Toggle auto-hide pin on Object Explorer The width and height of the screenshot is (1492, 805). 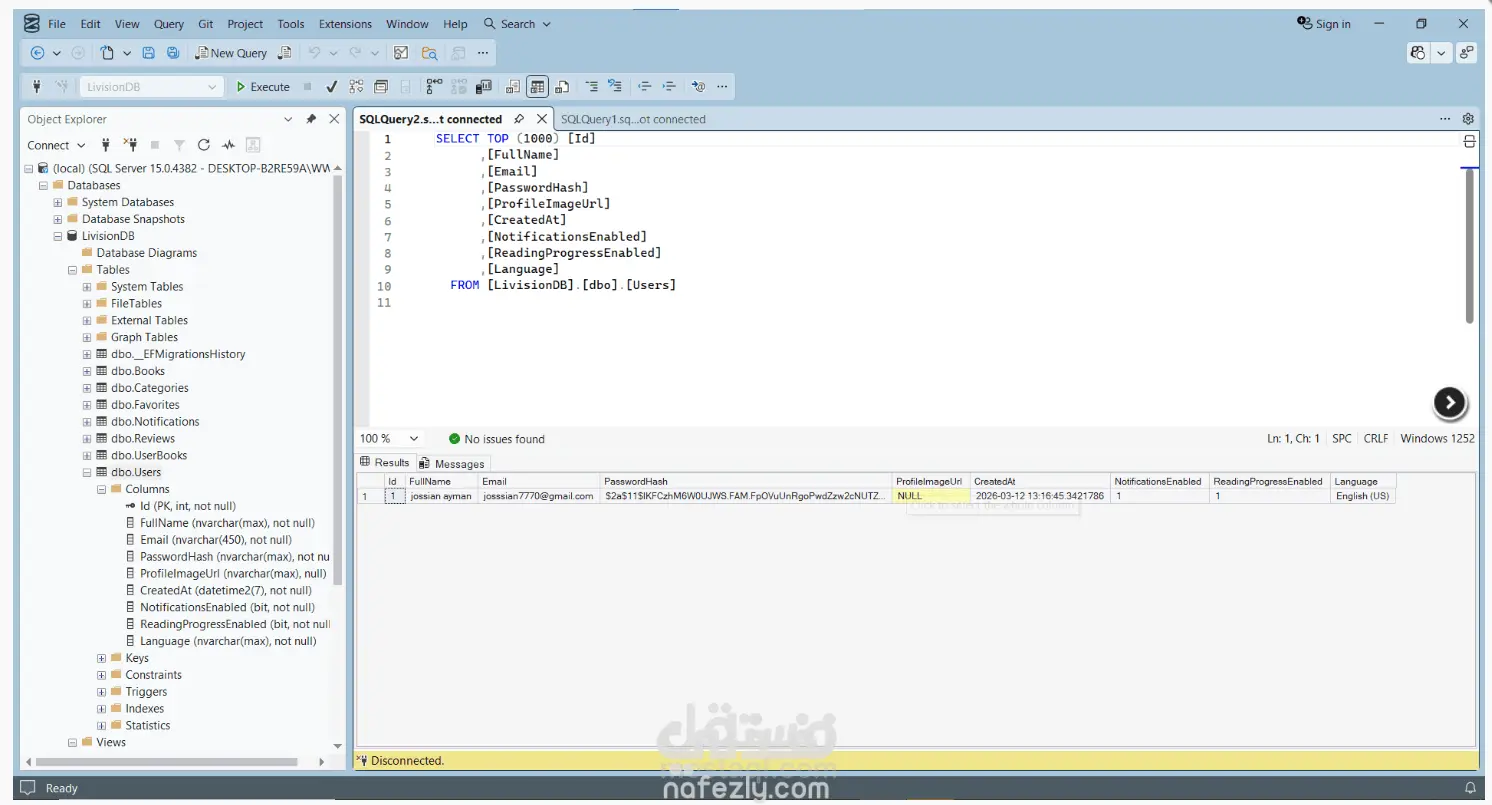coord(311,119)
